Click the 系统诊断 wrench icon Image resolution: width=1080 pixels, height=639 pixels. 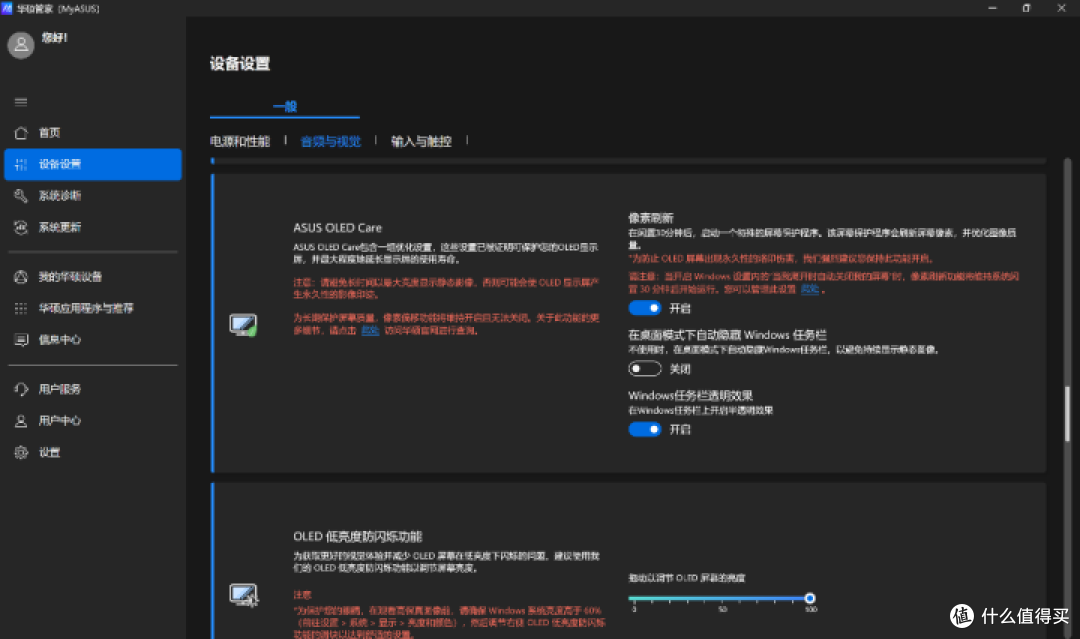pos(21,196)
